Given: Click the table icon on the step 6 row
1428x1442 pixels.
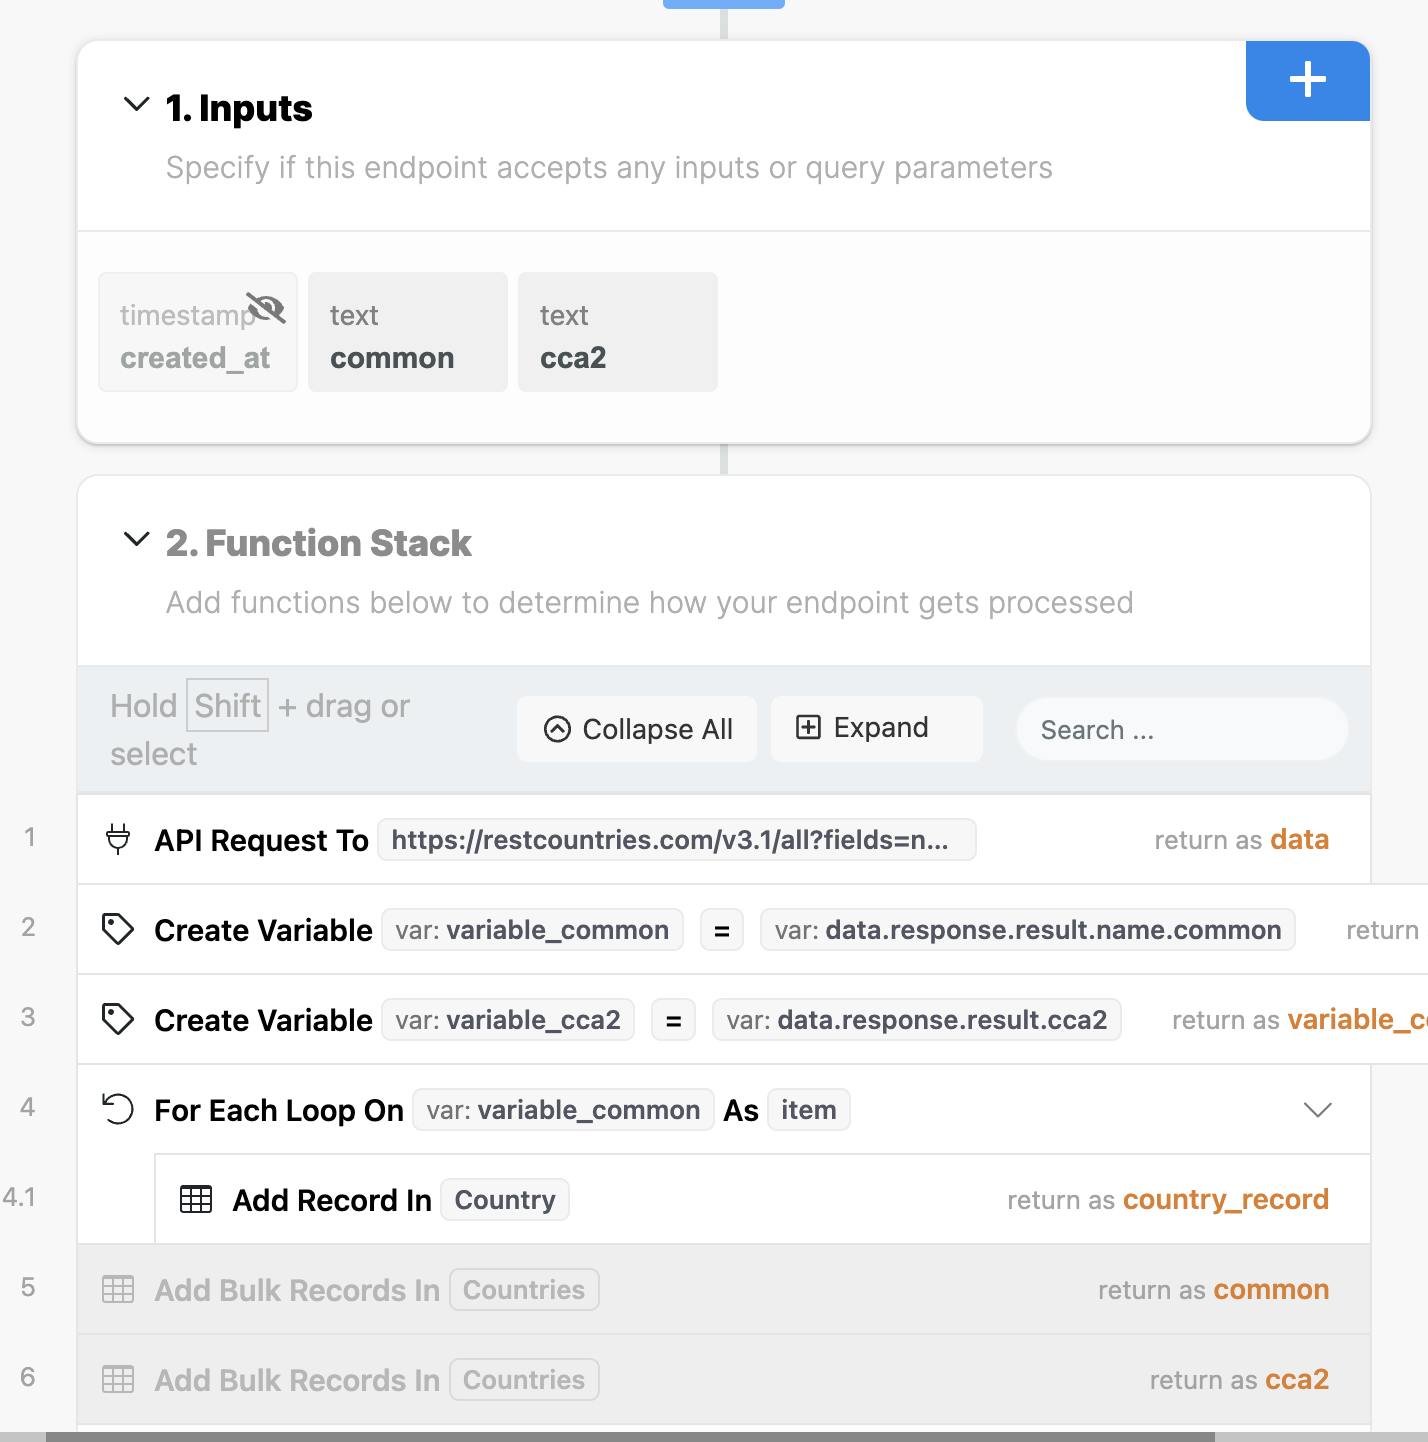Looking at the screenshot, I should [118, 1380].
